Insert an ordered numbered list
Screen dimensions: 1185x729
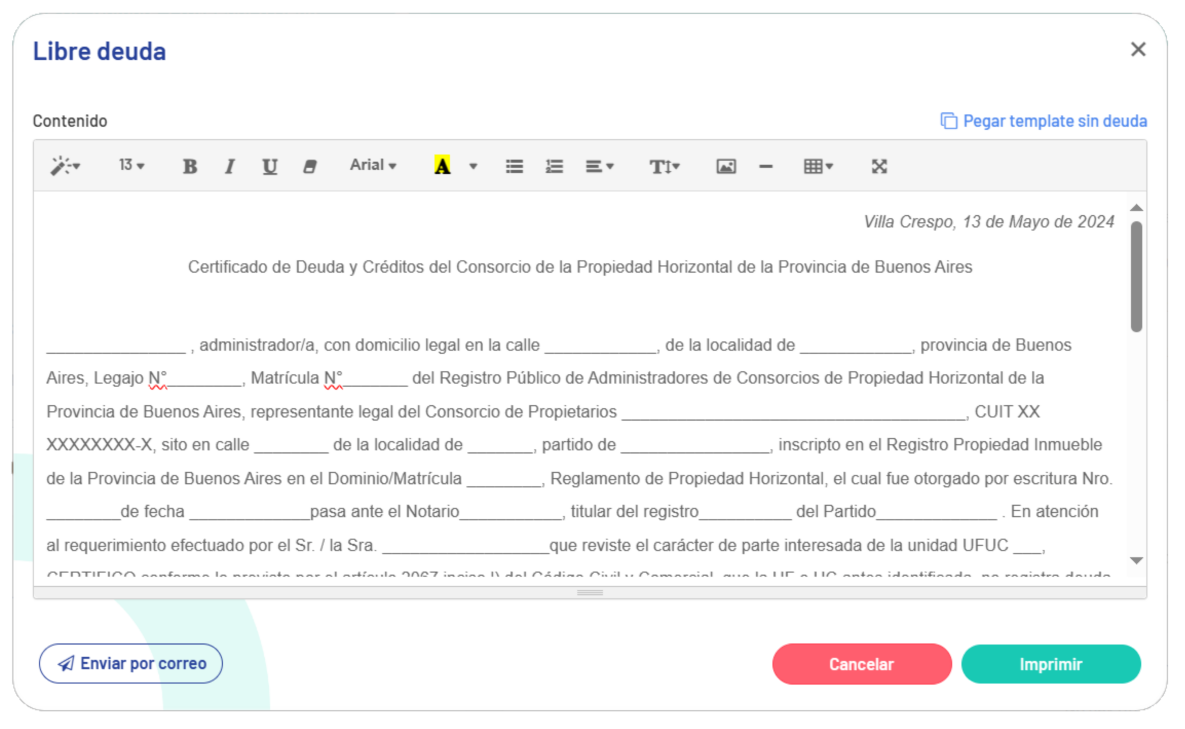pos(555,166)
